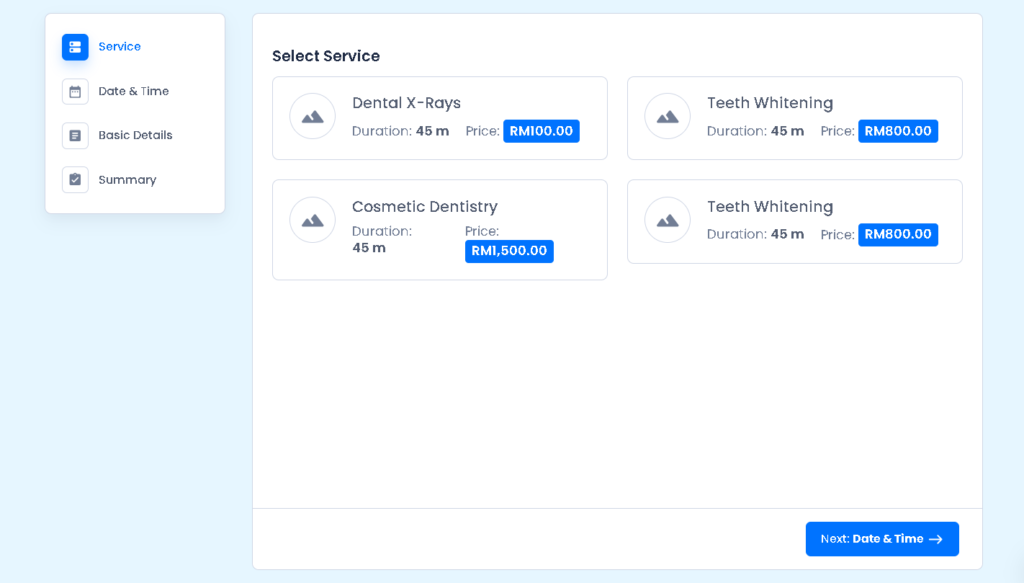Click the RM100.00 price badge

(541, 131)
